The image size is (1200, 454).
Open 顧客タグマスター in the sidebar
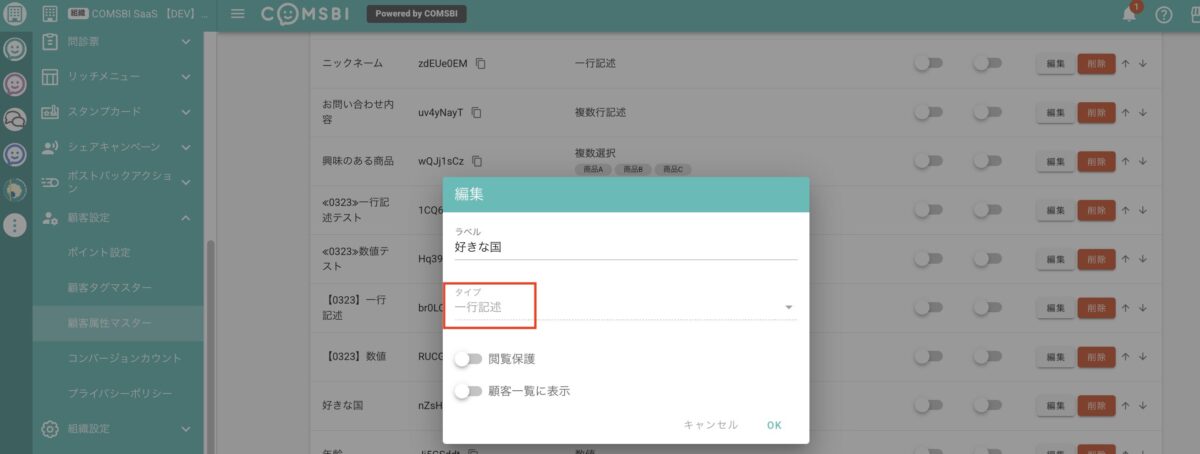(x=110, y=288)
